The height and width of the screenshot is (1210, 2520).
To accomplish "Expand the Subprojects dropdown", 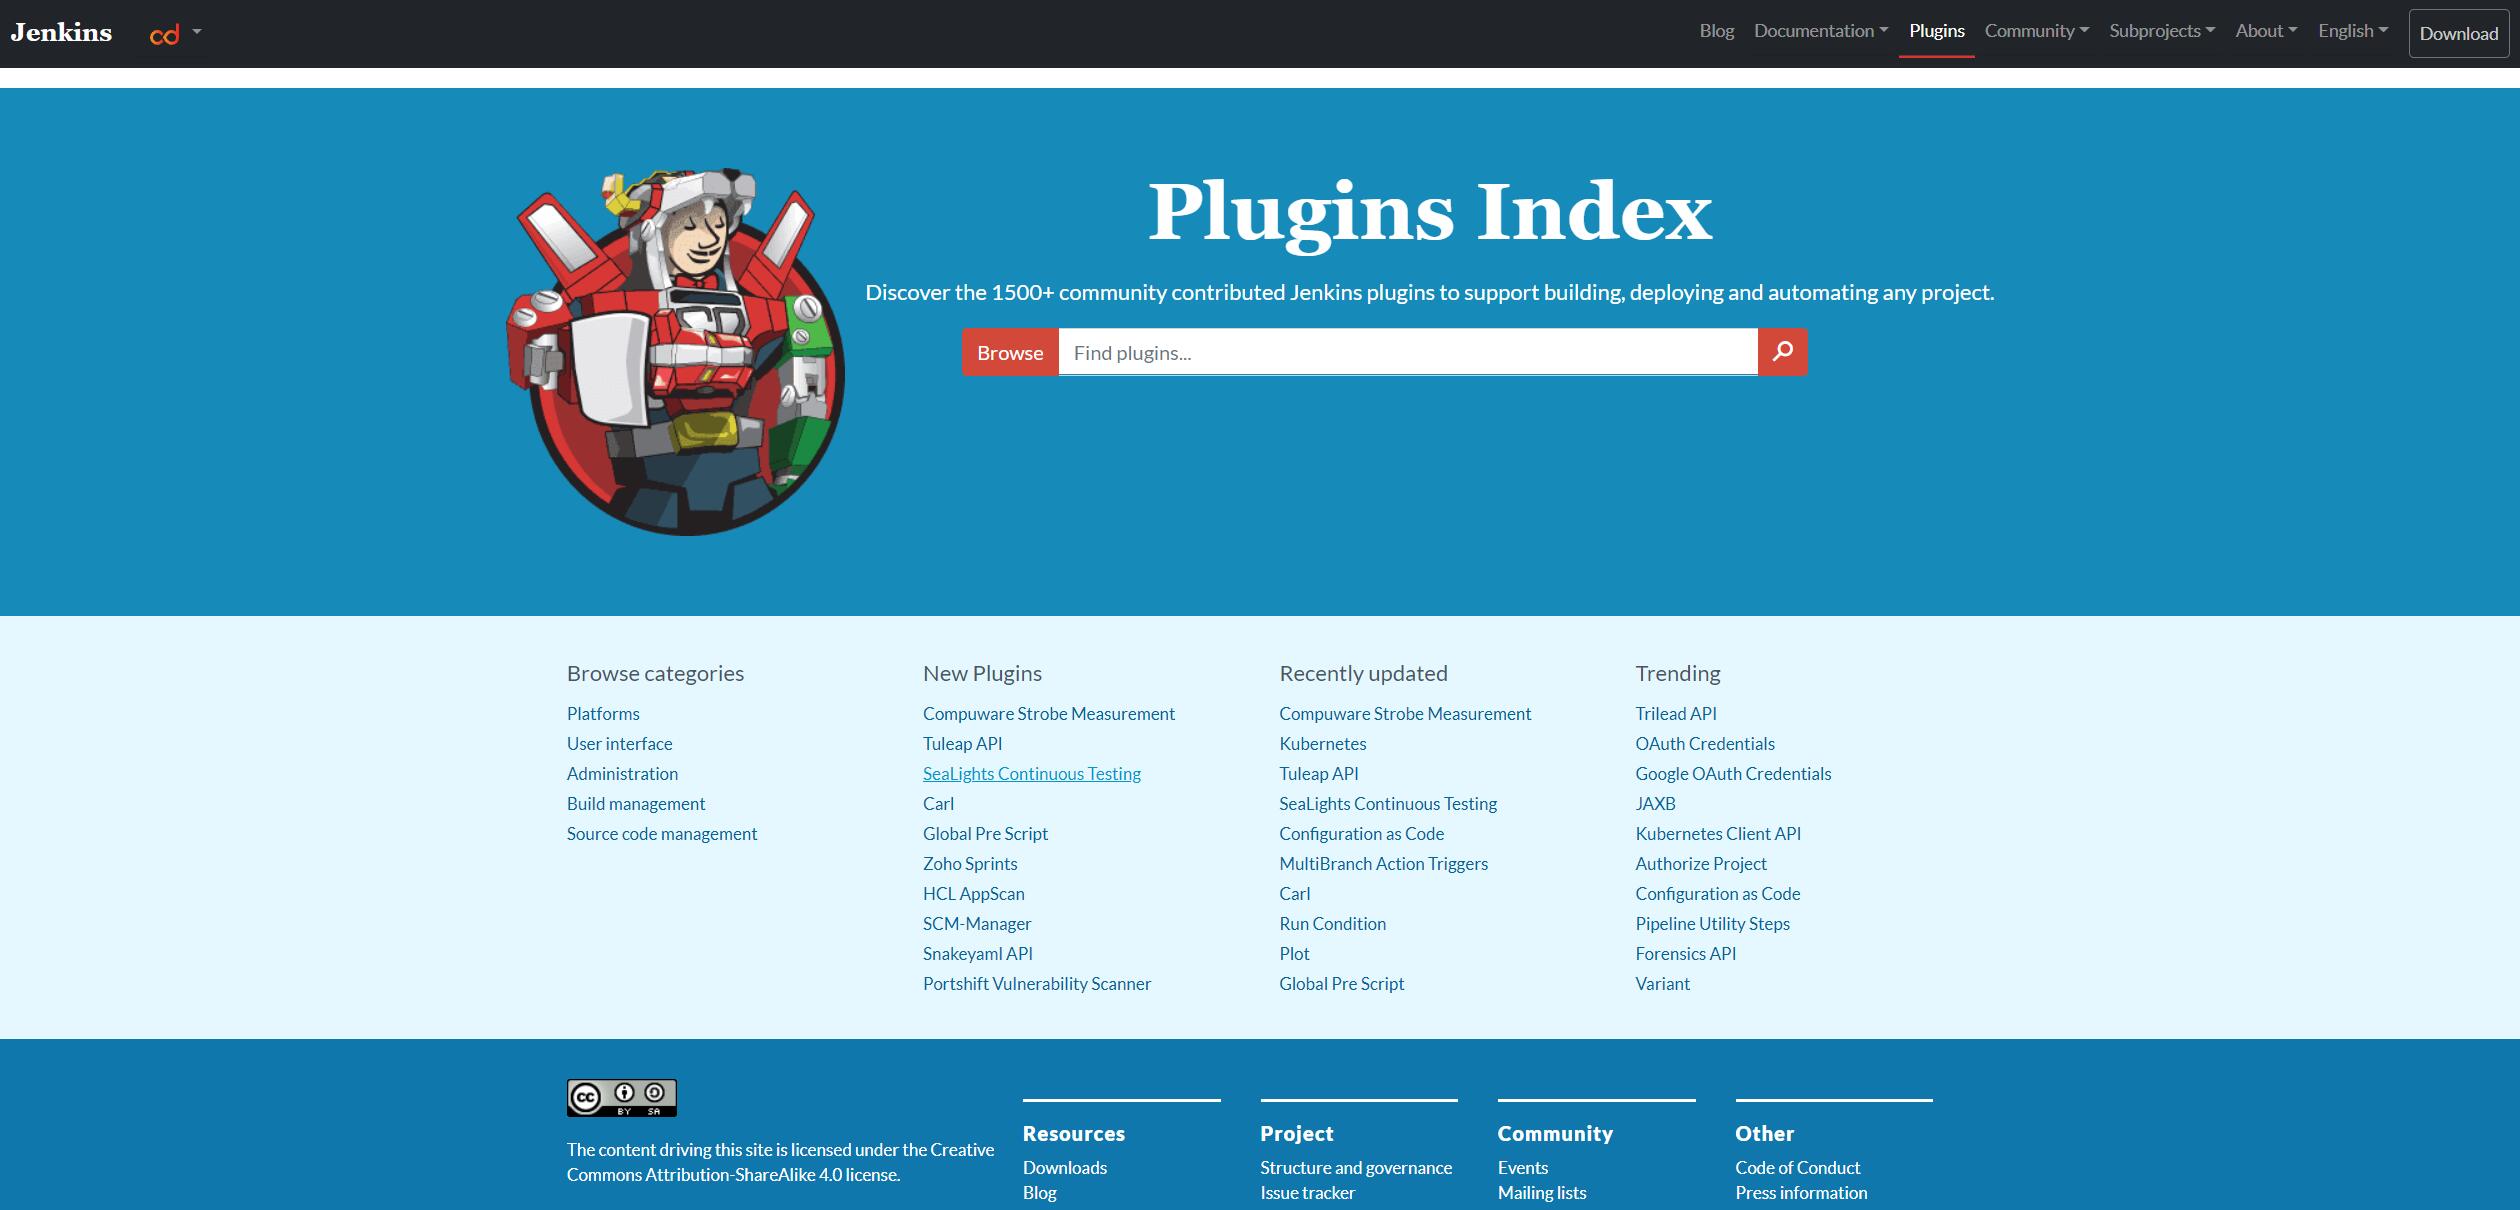I will coord(2161,31).
